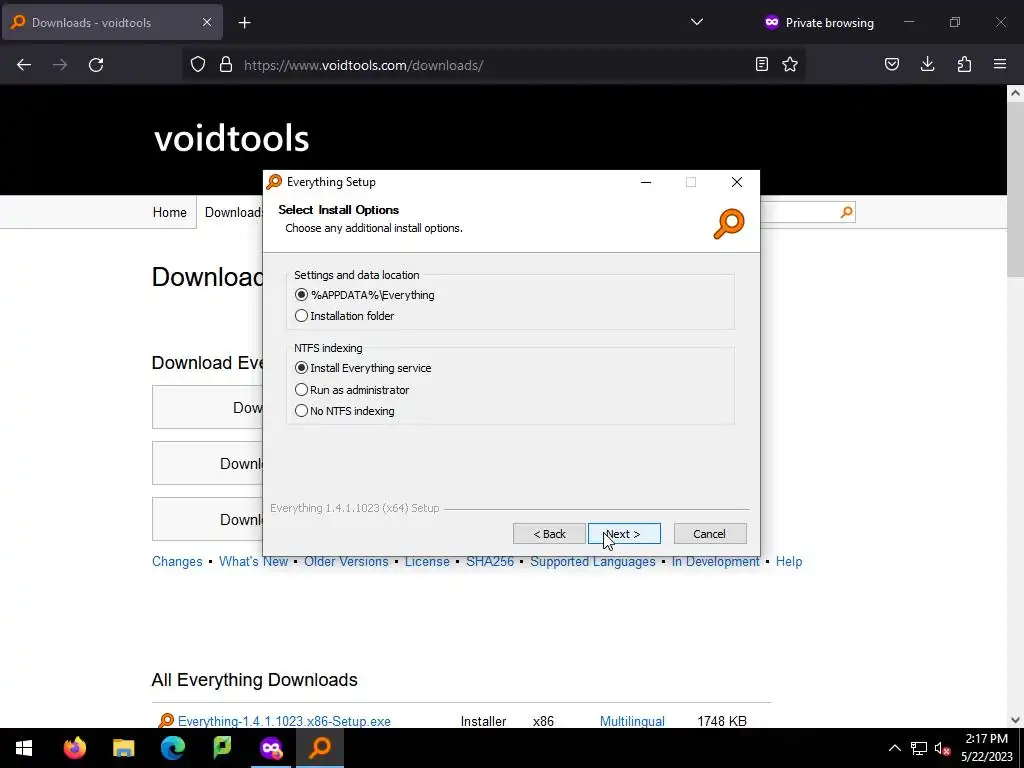Reload the voidtools page

coord(96,65)
